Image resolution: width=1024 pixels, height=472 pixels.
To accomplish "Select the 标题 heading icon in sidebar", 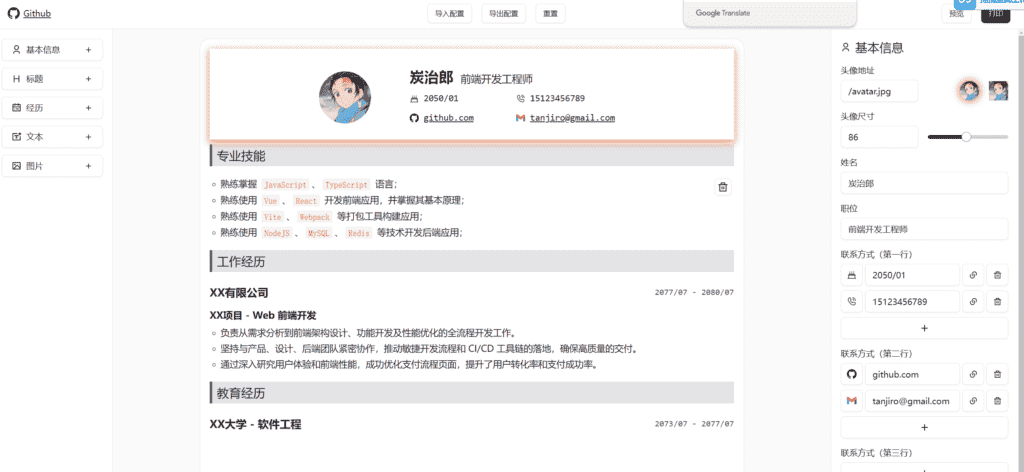I will (x=16, y=79).
